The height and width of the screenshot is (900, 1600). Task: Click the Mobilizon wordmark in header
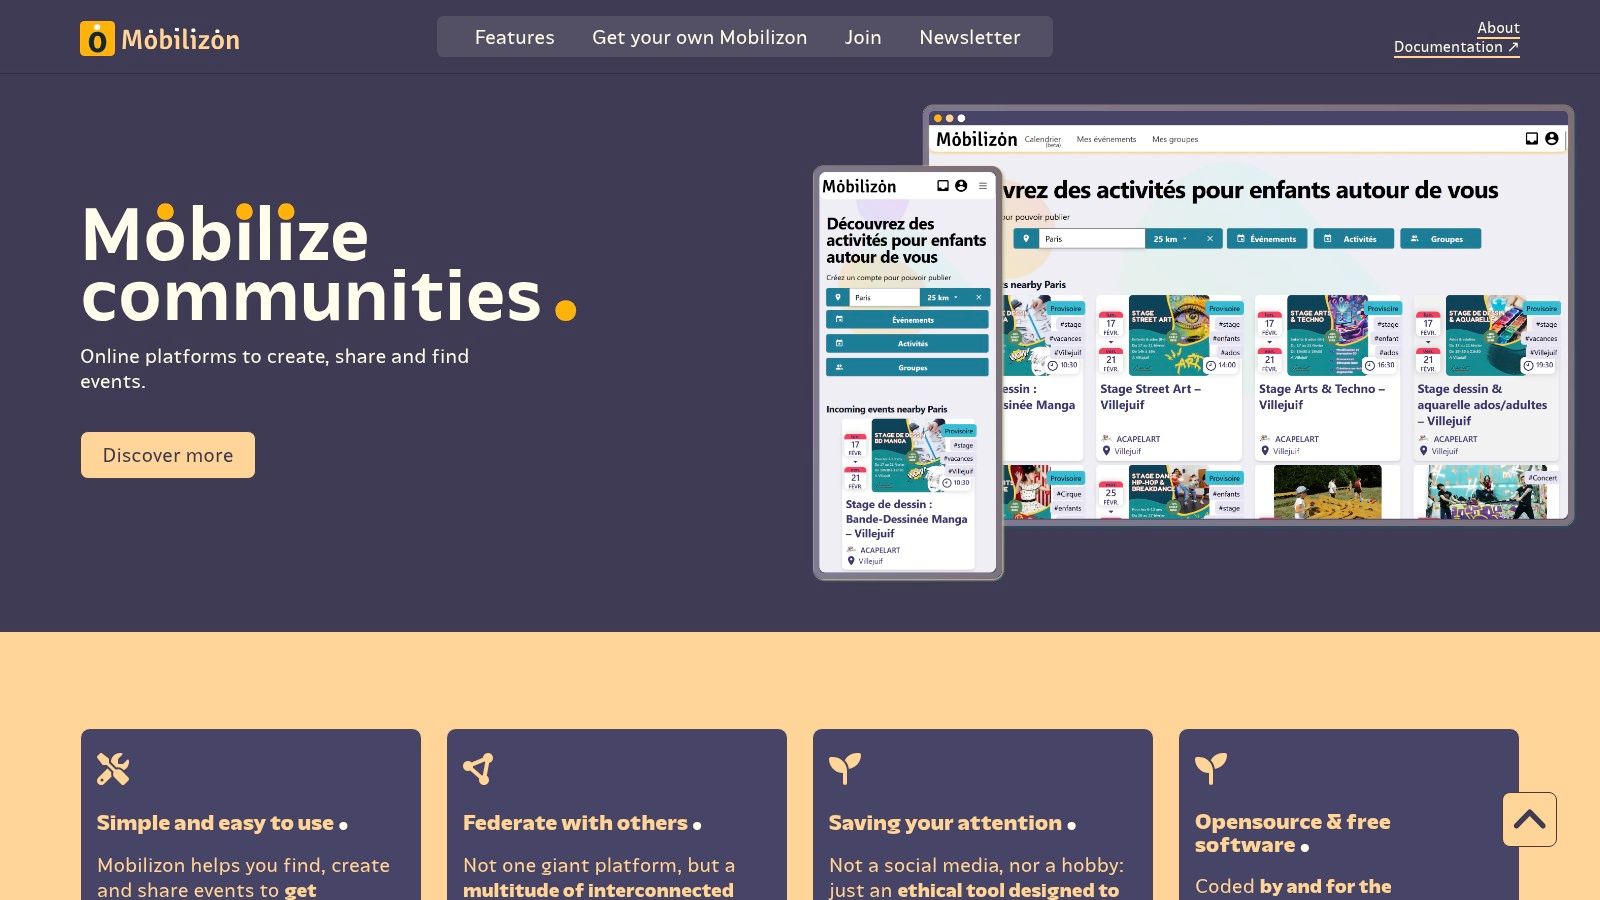click(x=181, y=40)
